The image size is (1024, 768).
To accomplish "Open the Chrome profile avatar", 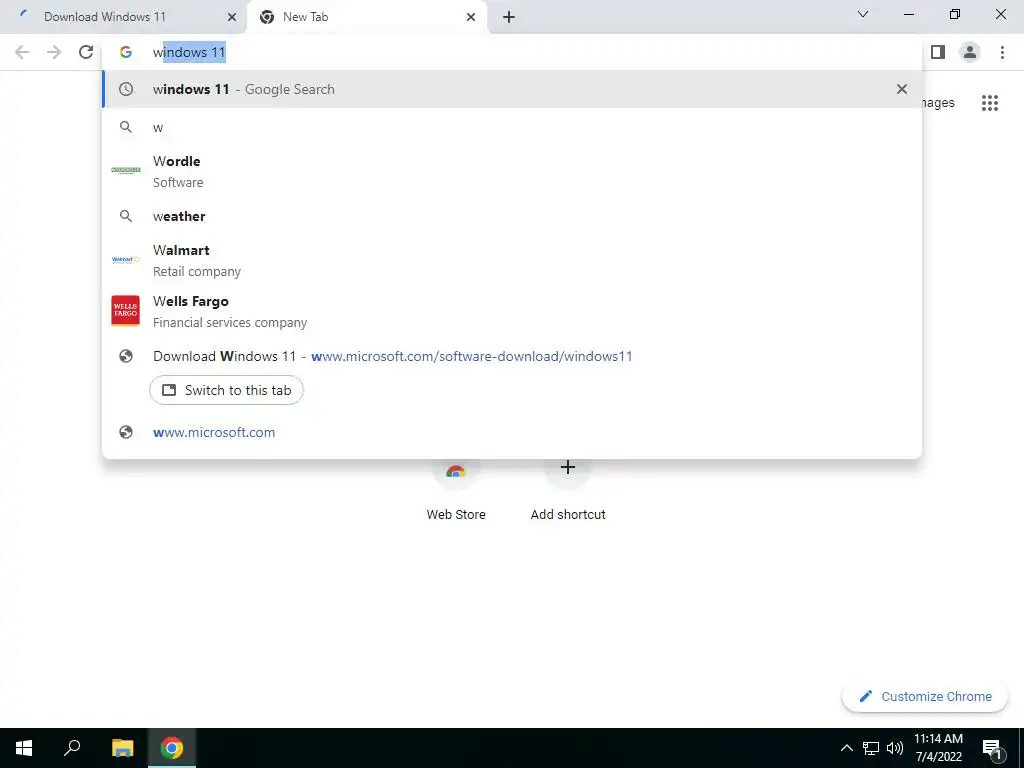I will (x=970, y=52).
